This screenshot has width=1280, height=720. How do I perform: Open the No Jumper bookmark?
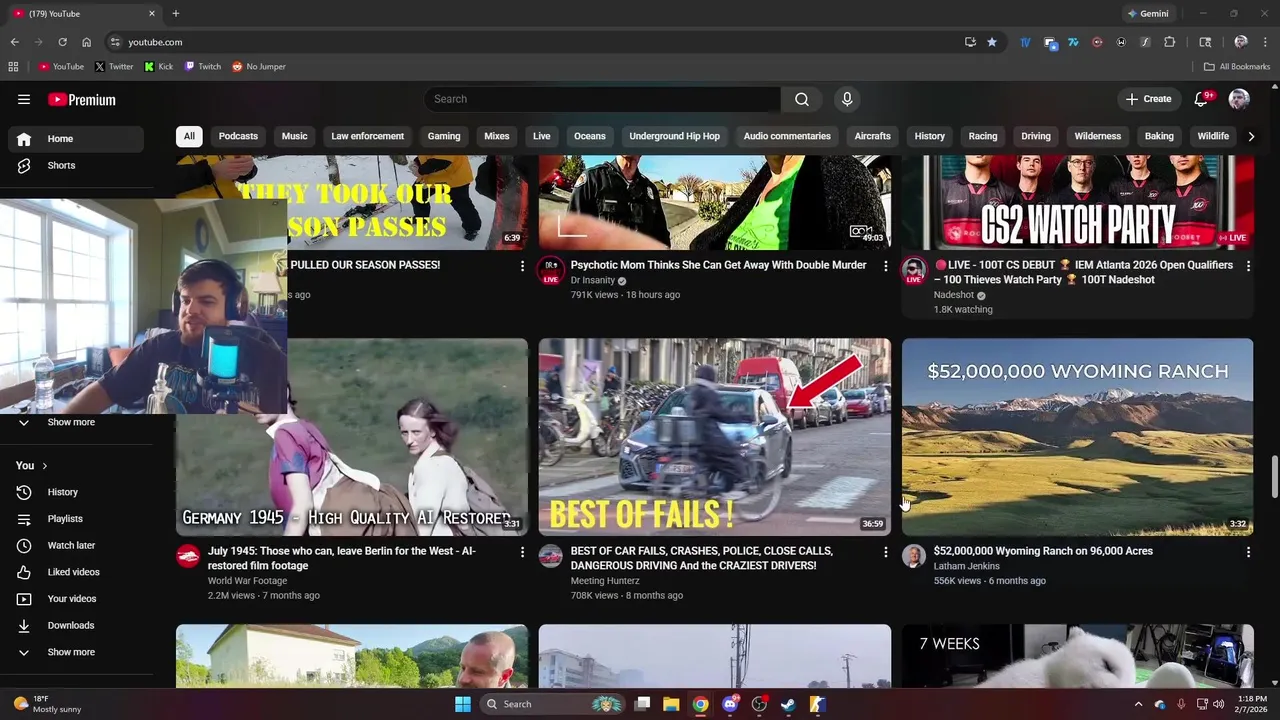click(259, 67)
